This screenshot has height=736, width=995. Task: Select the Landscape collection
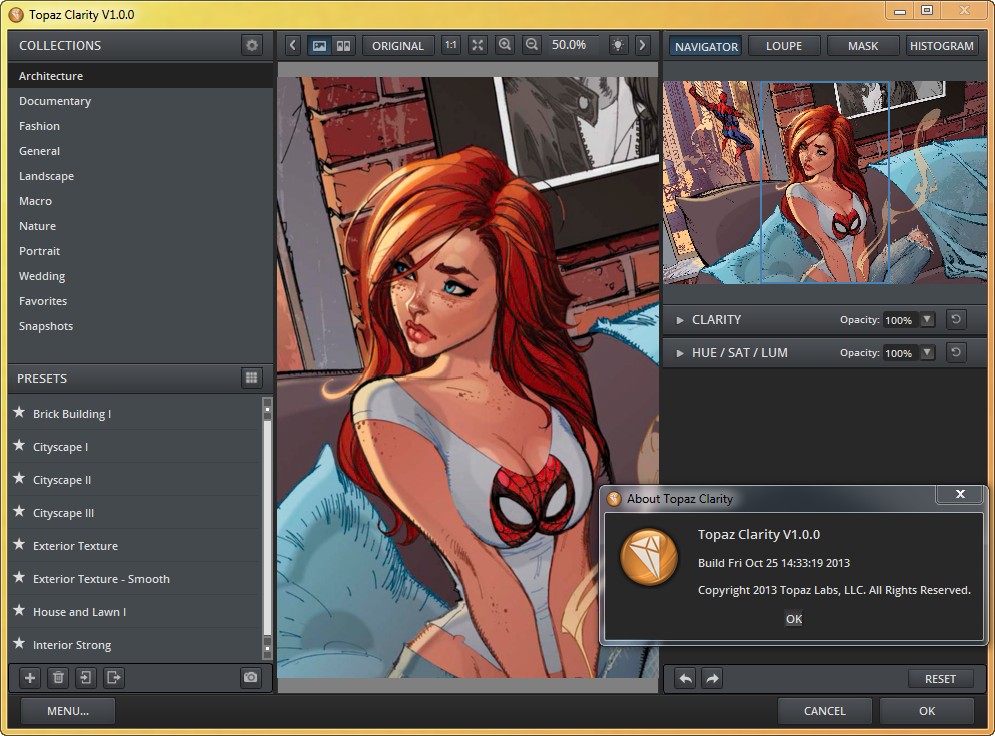[140, 176]
